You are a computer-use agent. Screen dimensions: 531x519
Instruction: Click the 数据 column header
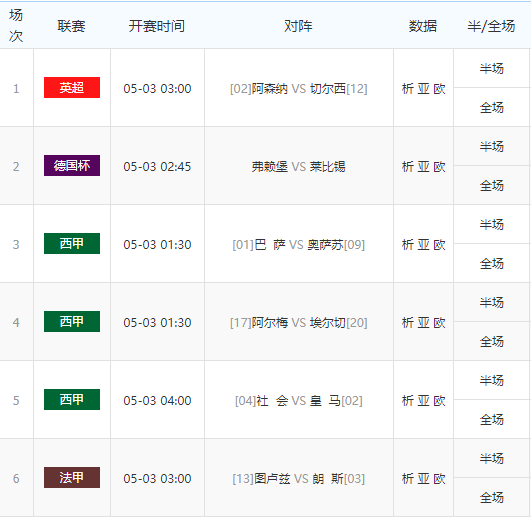coord(423,26)
